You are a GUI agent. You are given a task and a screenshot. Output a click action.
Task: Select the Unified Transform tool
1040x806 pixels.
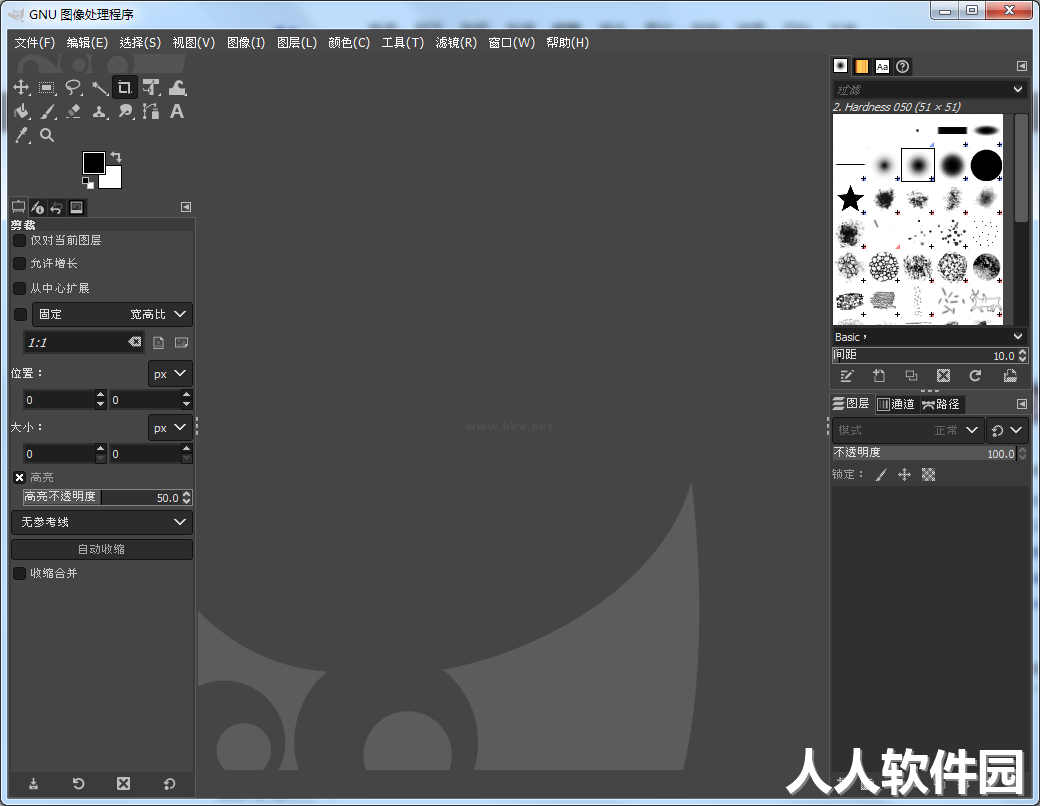pos(151,87)
